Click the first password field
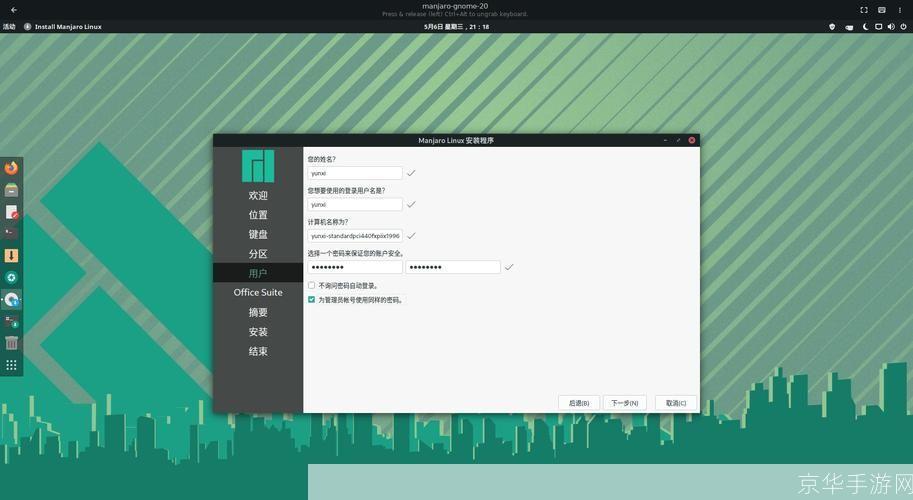This screenshot has width=913, height=500. point(355,267)
